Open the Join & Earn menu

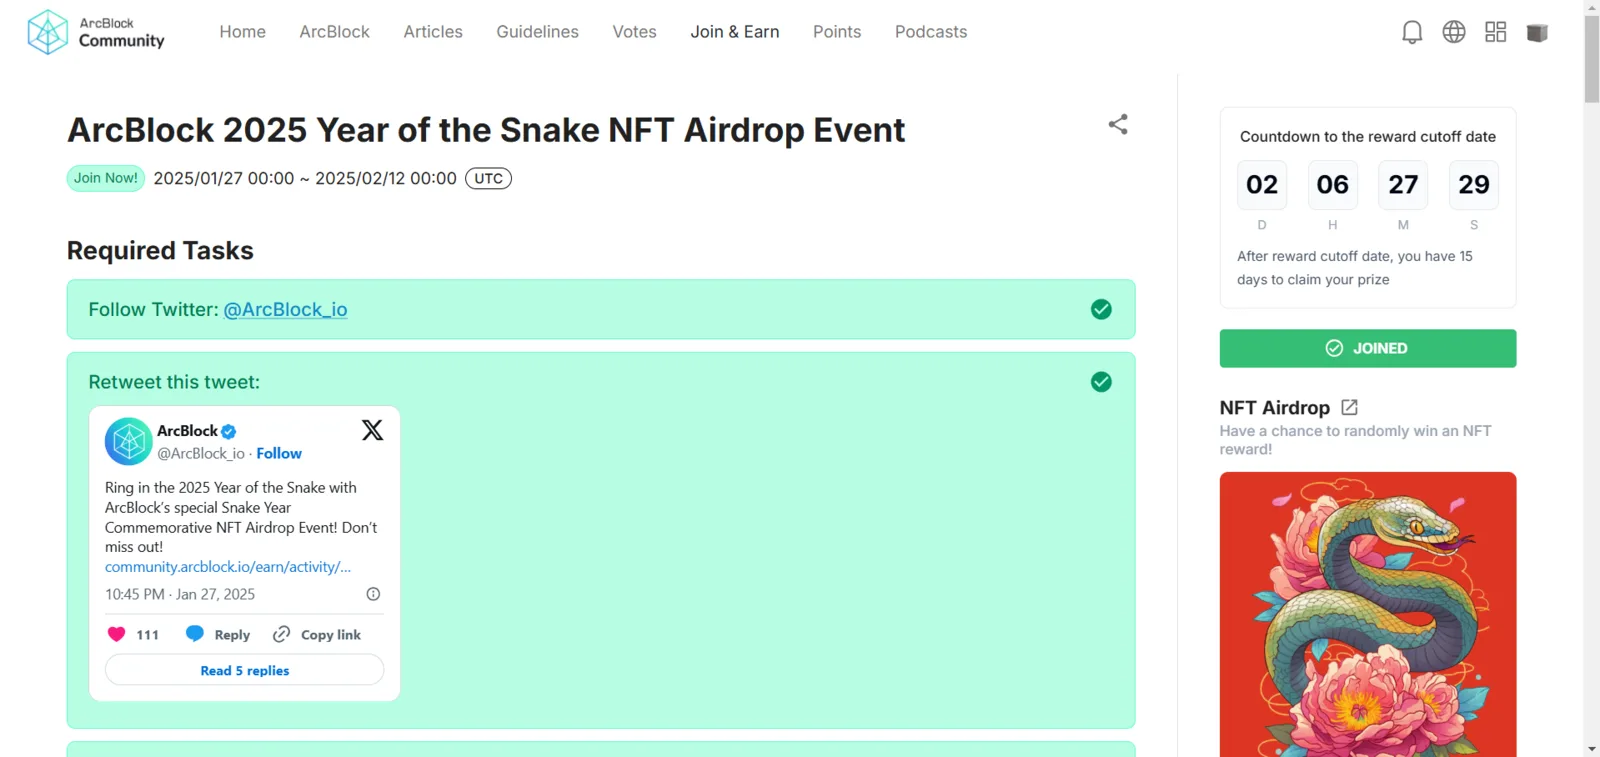735,32
